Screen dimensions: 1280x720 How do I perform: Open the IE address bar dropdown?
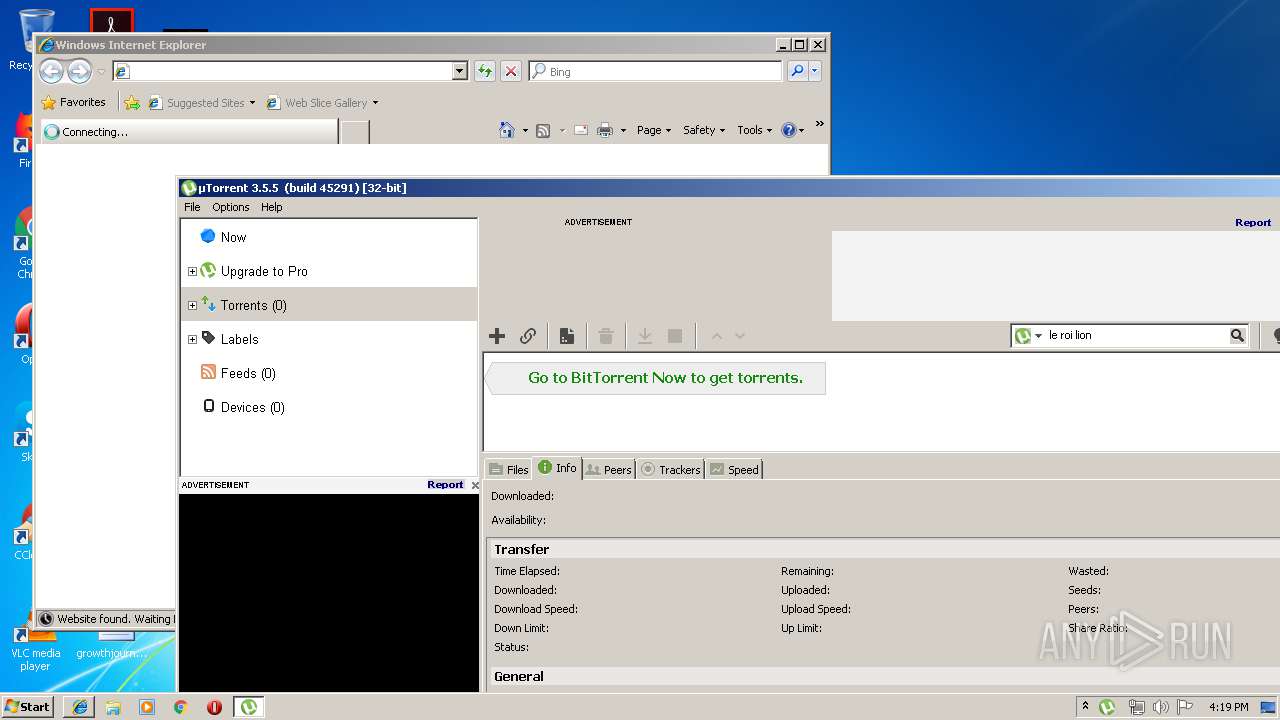(x=460, y=71)
